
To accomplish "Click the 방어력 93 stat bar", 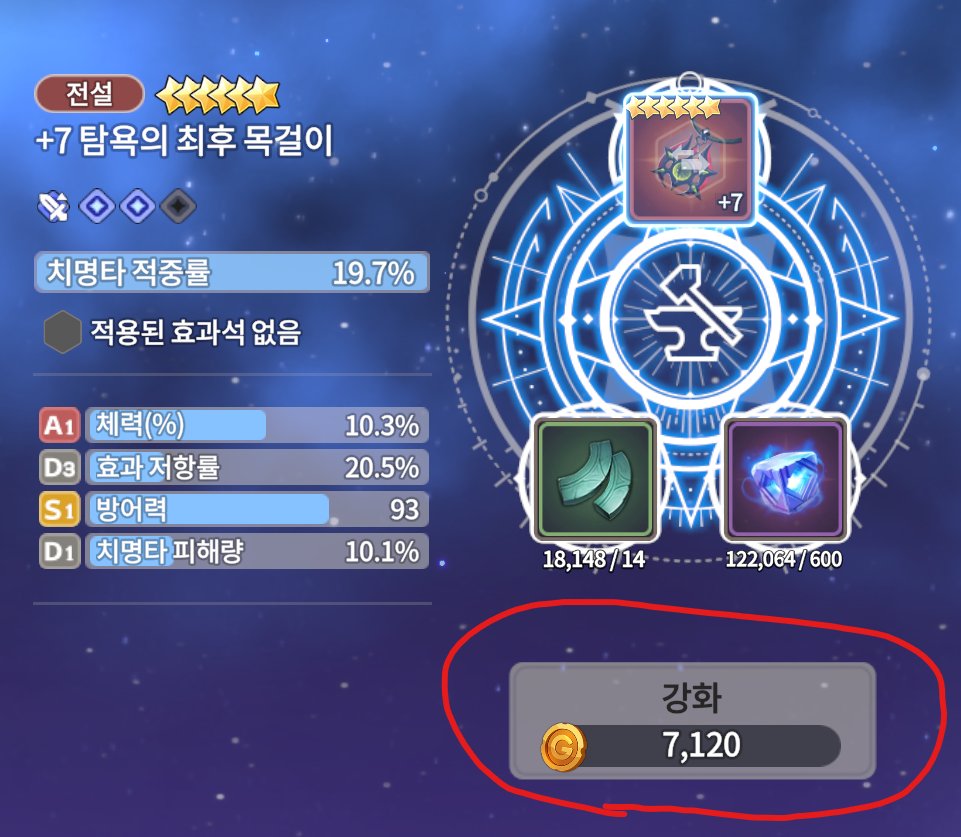I will click(257, 509).
